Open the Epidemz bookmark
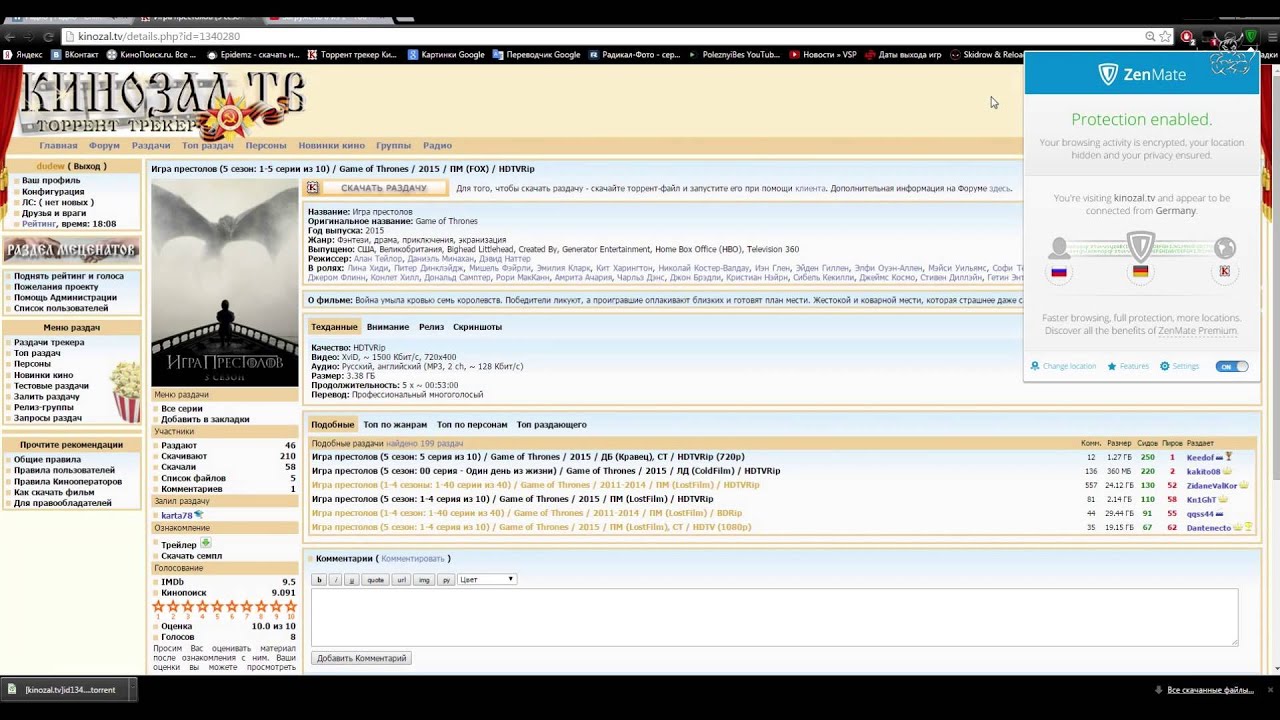Screen dimensions: 1280x720 tap(252, 55)
